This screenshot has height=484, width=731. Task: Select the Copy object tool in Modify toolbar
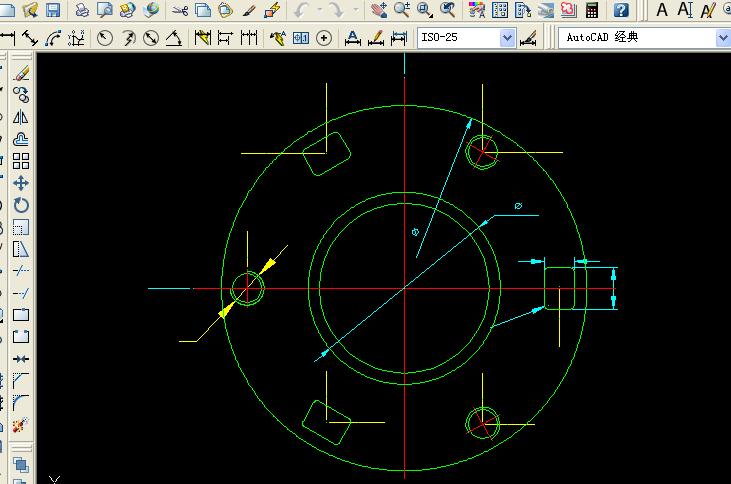(x=21, y=95)
